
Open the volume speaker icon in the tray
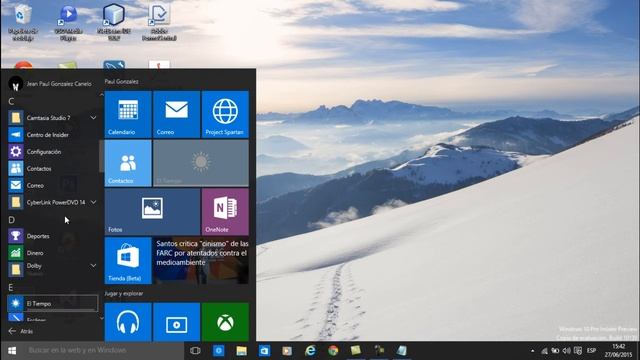pyautogui.click(x=567, y=351)
